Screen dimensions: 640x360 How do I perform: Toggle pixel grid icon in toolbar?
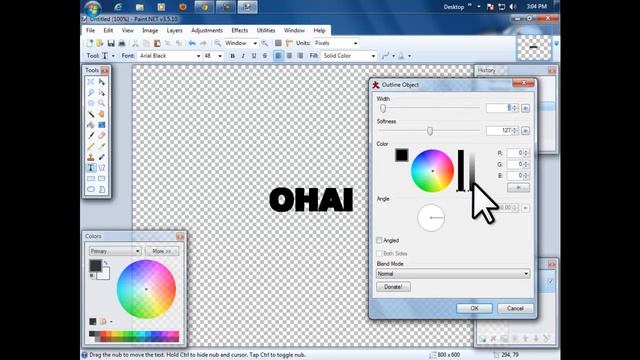click(x=278, y=43)
